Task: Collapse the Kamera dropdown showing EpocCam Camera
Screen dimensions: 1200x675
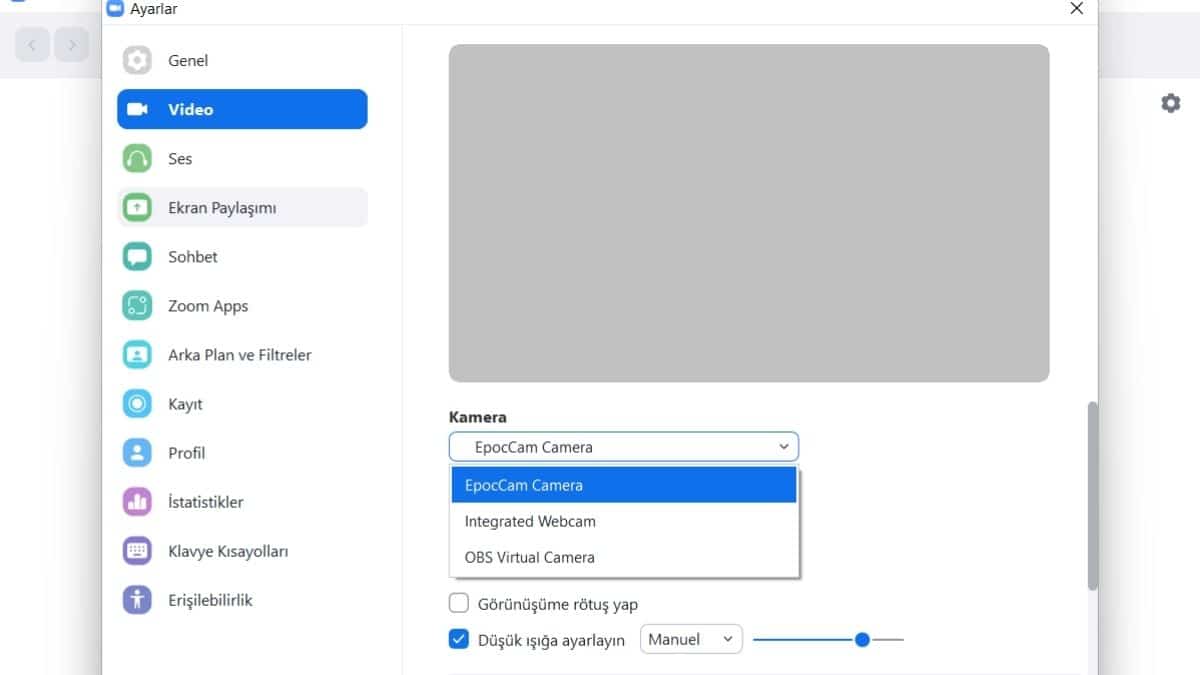Action: (624, 447)
